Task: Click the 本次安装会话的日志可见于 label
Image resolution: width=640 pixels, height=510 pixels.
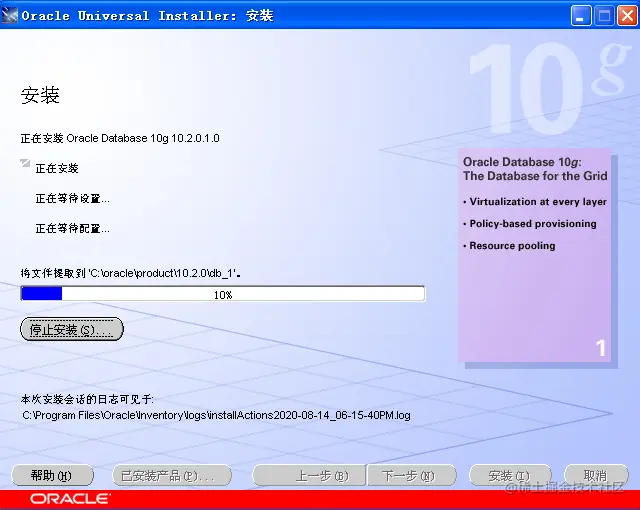Action: tap(87, 399)
